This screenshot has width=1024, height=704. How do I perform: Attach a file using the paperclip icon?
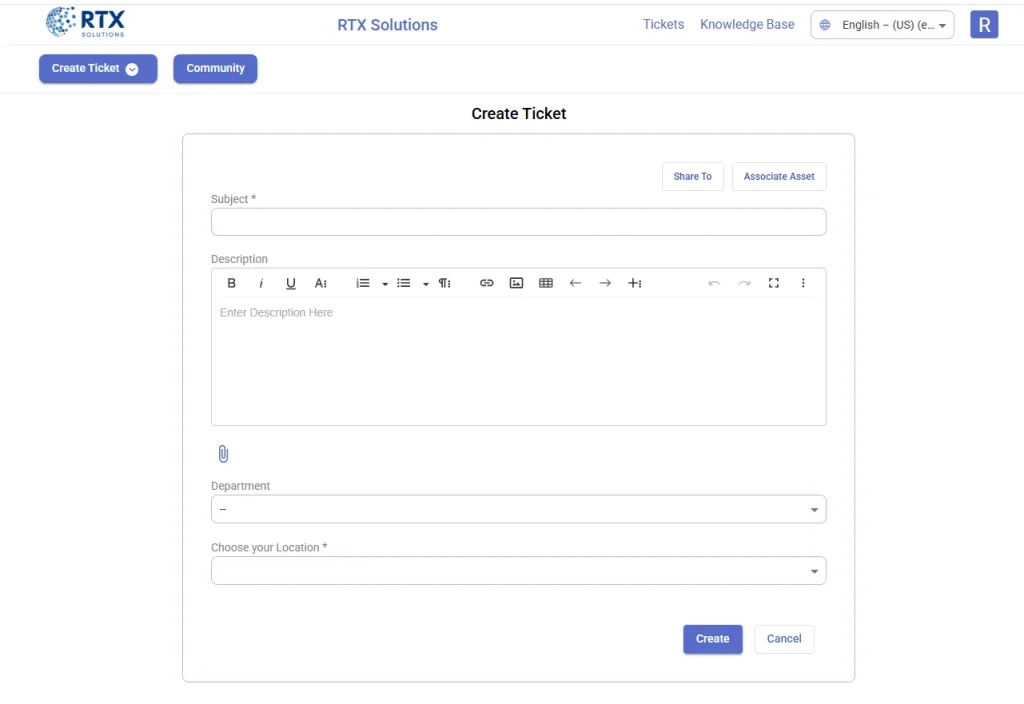[x=223, y=453]
